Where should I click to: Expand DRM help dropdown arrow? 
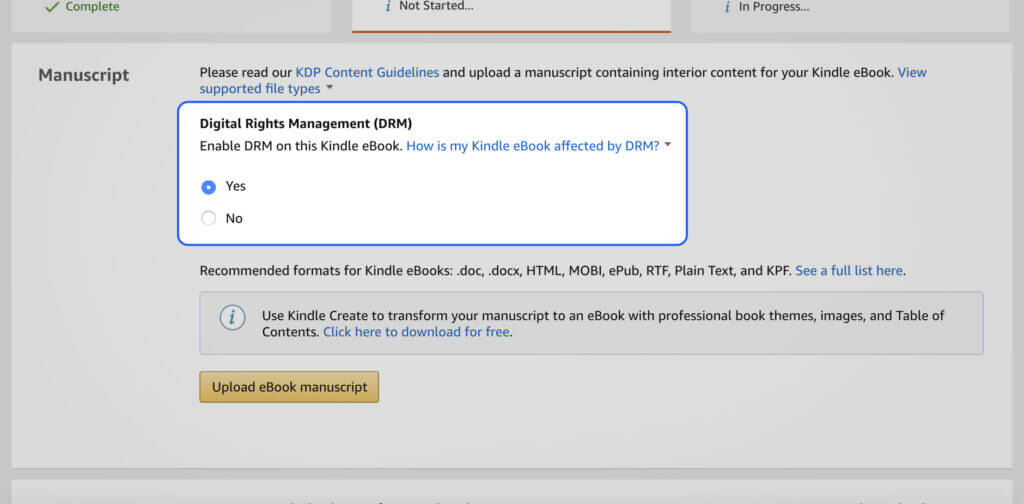tap(668, 145)
